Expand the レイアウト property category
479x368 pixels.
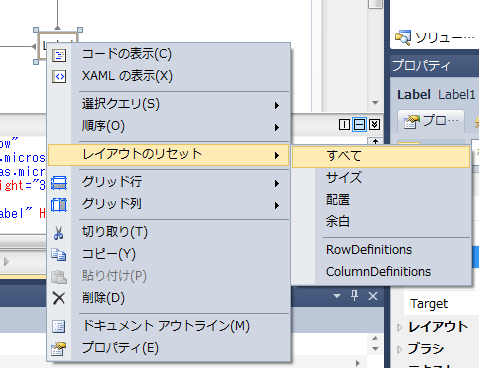point(400,328)
